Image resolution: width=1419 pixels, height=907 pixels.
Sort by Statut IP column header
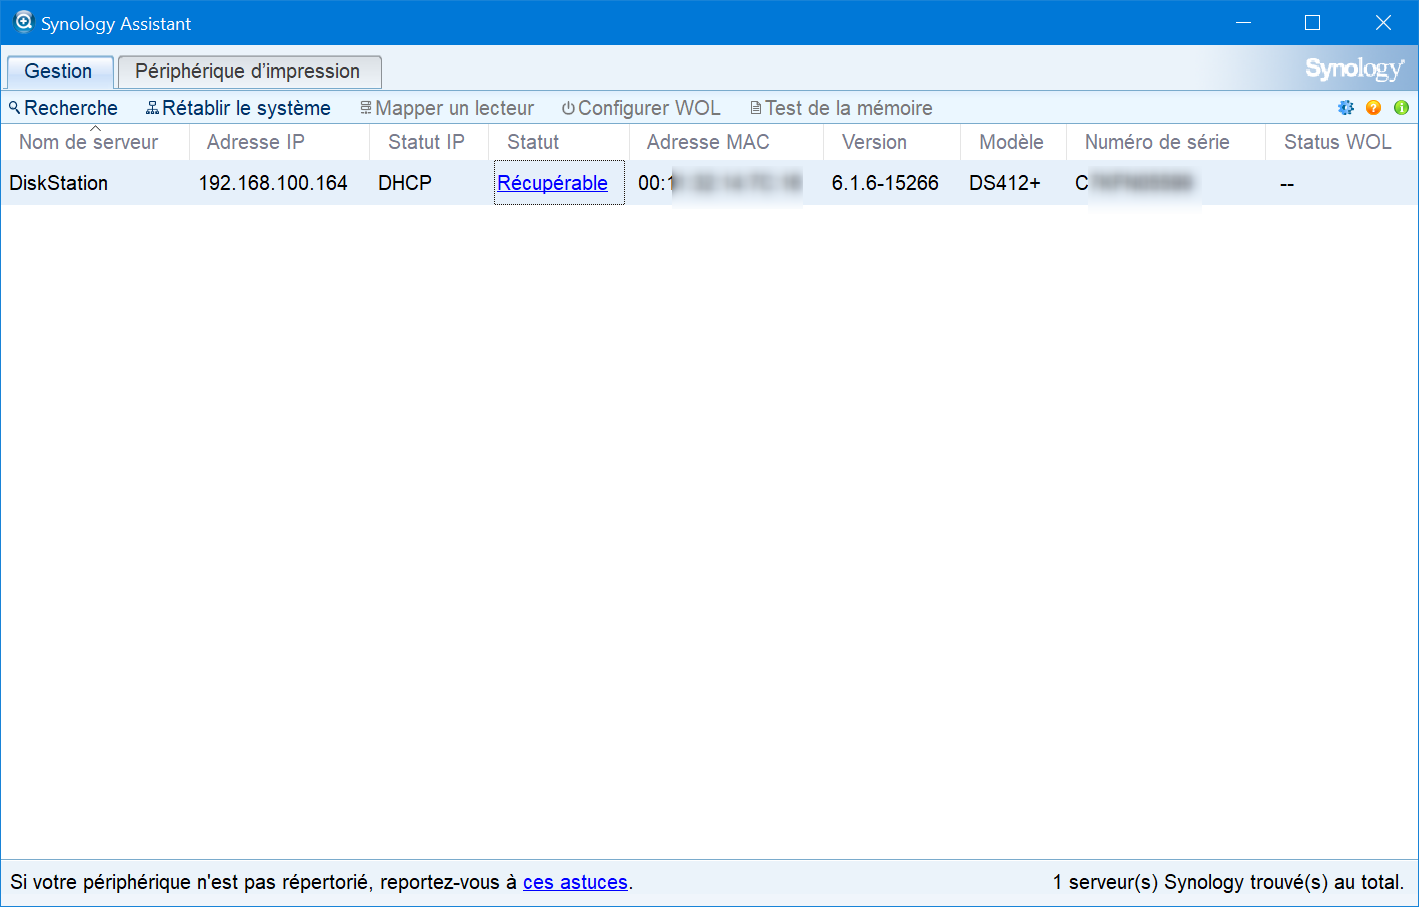pyautogui.click(x=429, y=142)
